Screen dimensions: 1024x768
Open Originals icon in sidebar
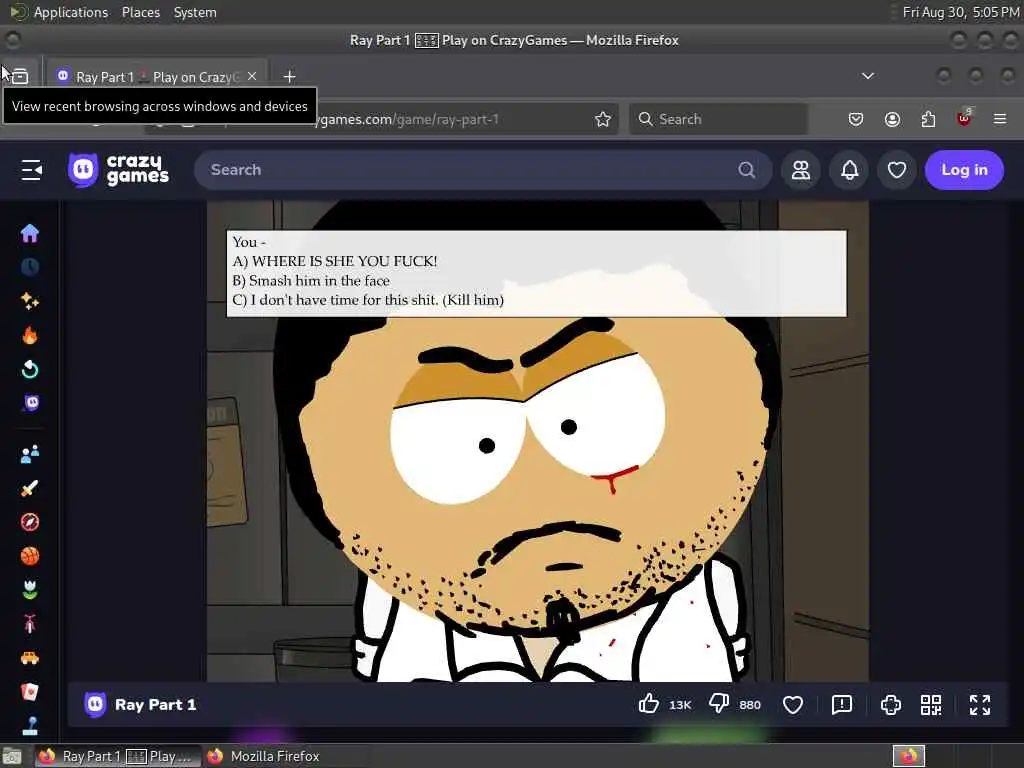[31, 403]
